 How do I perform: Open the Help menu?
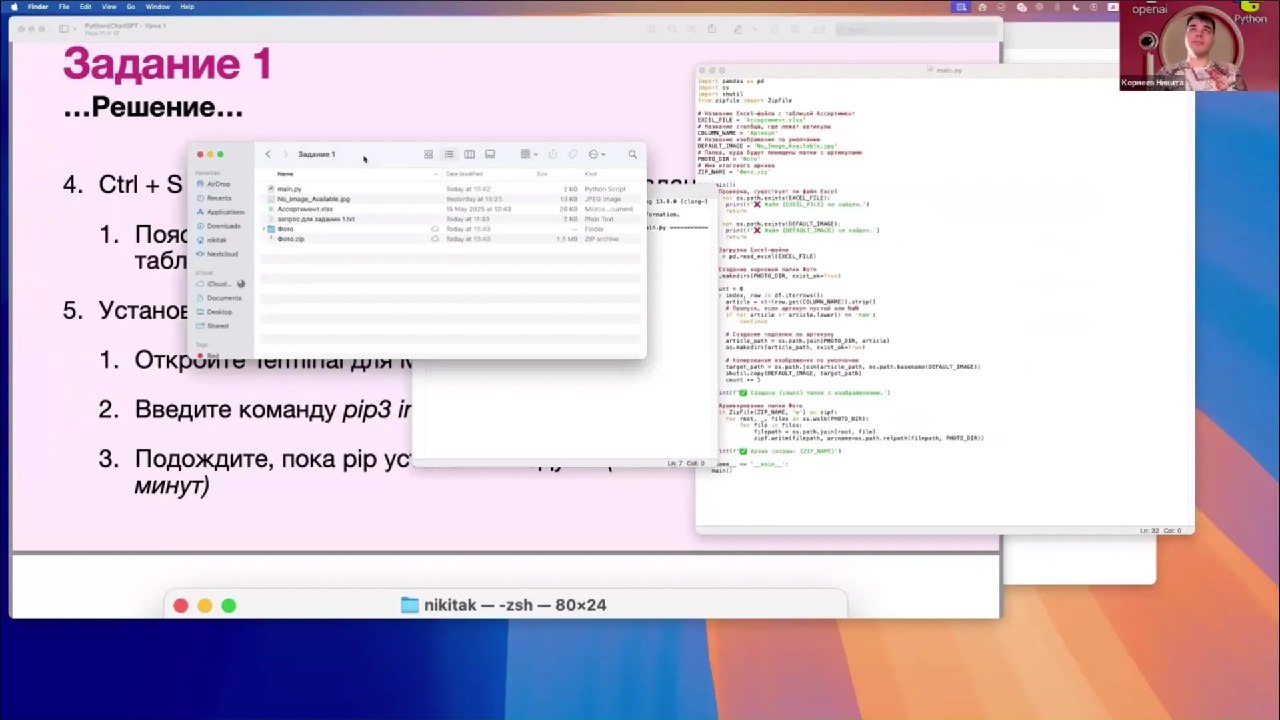(187, 6)
